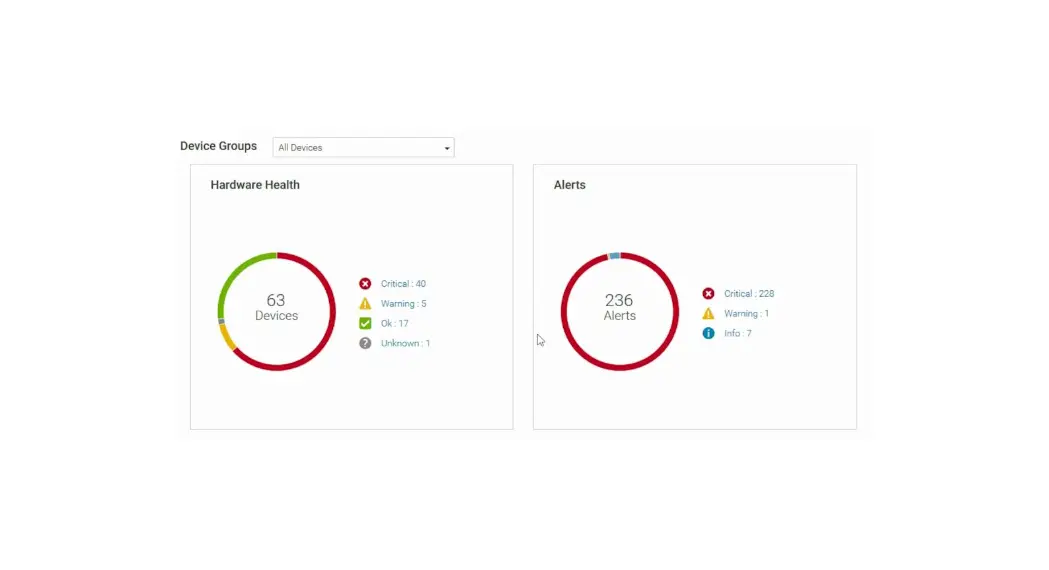The width and height of the screenshot is (1049, 570).
Task: Click the Alerts panel heading
Action: 569,185
